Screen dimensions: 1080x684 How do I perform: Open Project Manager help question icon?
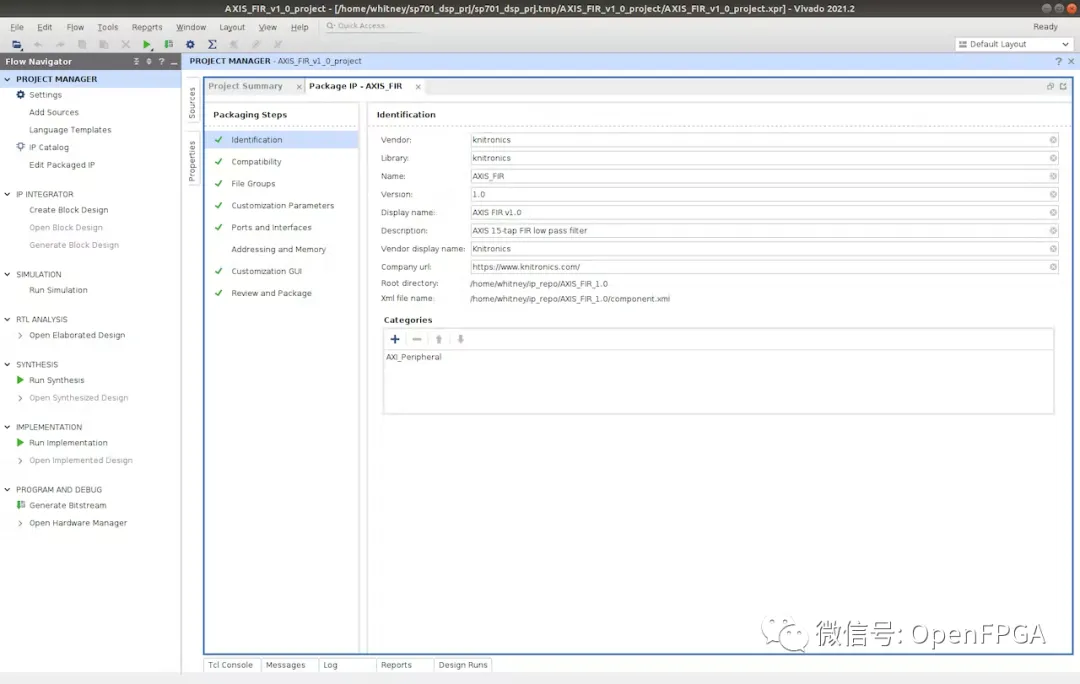[1058, 61]
